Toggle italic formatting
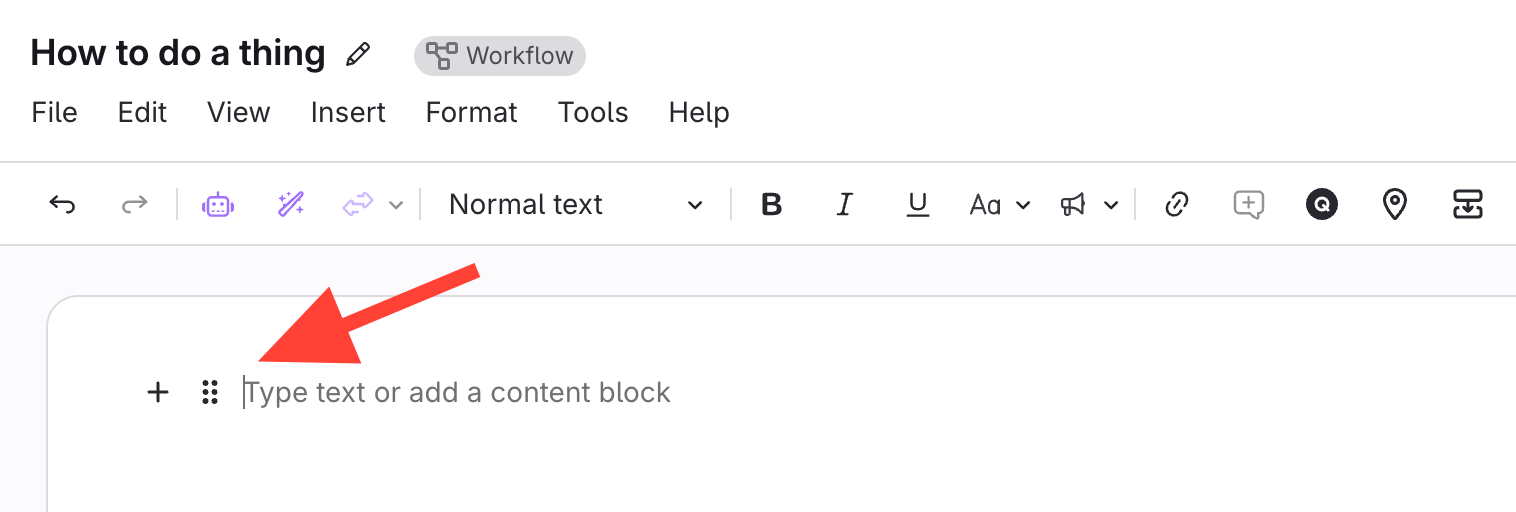The height and width of the screenshot is (512, 1516). coord(844,205)
